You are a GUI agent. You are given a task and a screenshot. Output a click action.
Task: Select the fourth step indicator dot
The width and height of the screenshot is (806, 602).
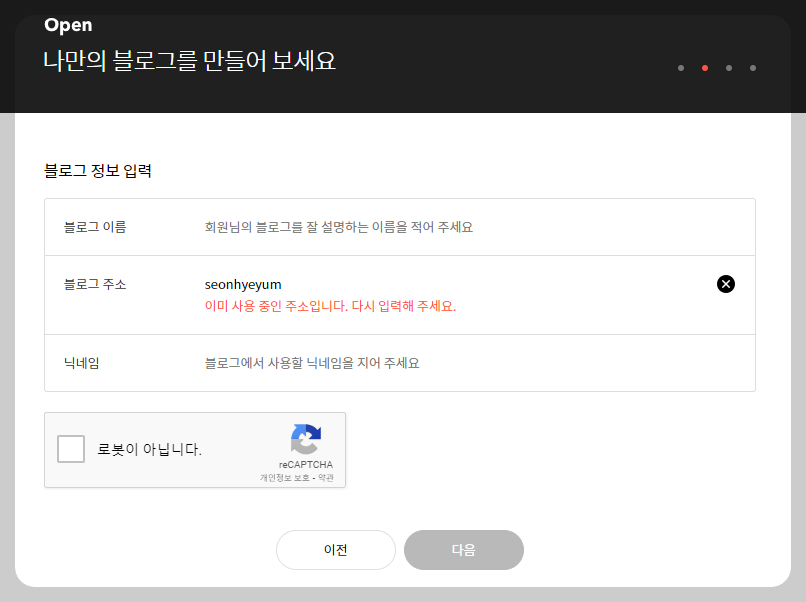(x=753, y=68)
